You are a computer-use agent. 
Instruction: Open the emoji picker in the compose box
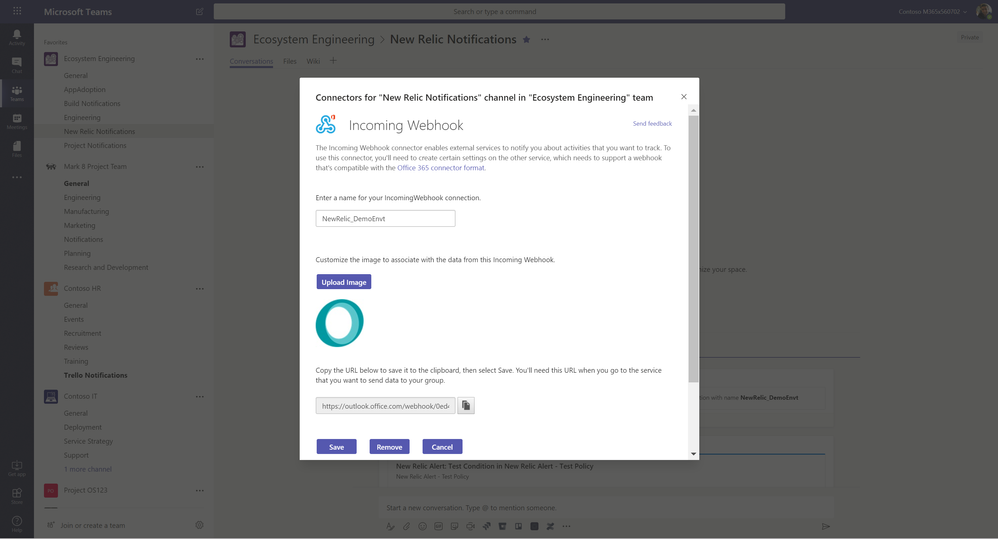click(422, 526)
